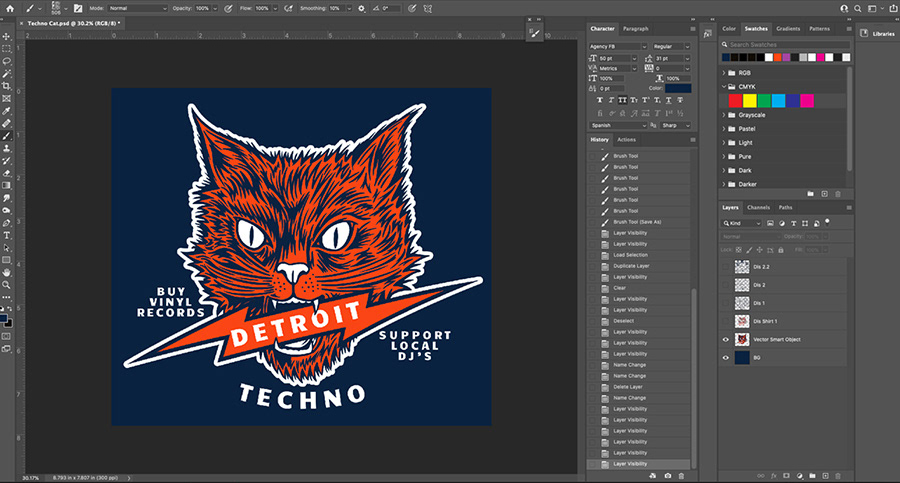Open the Character text color box
Viewport: 900px width, 483px height.
click(x=678, y=88)
